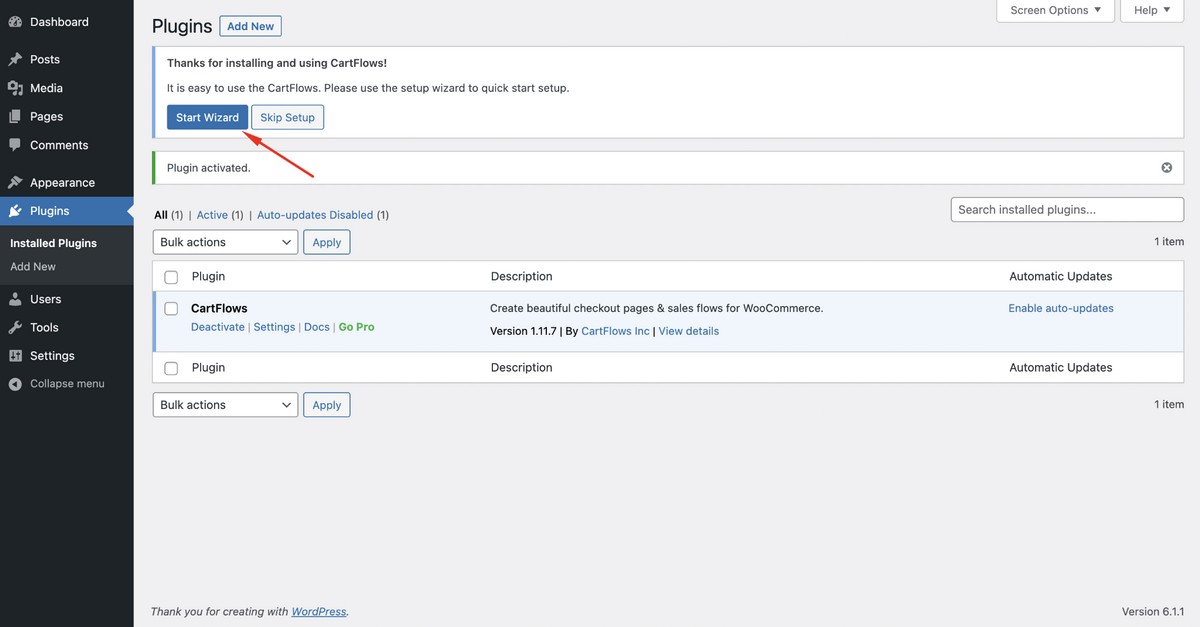Select Add New in the Plugins submenu
The image size is (1200, 627).
(33, 267)
